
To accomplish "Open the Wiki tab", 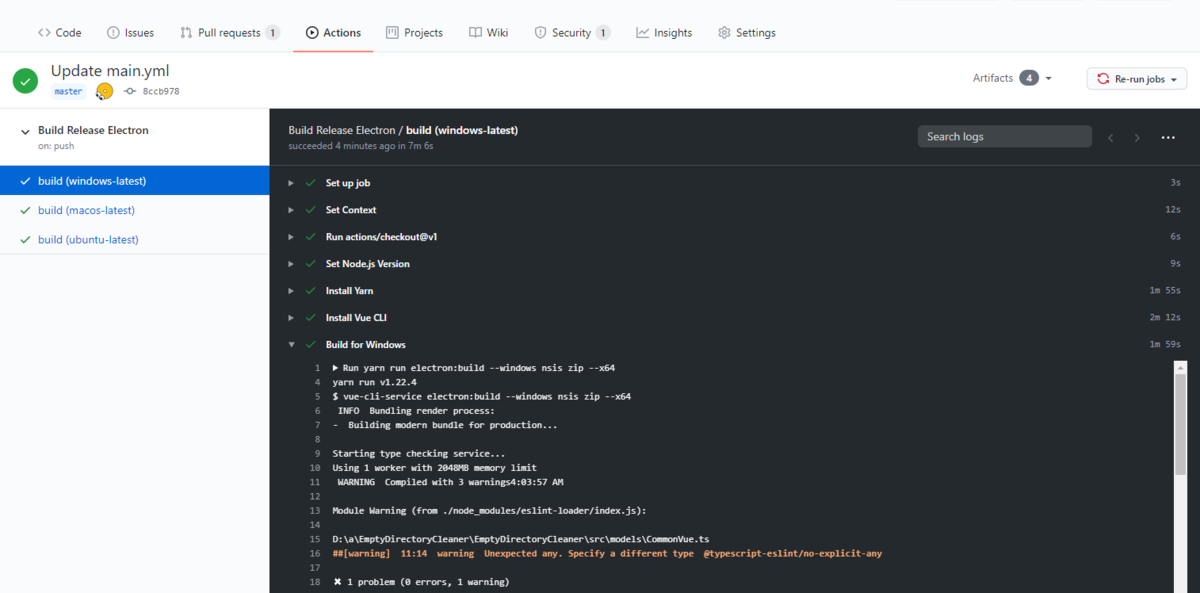I will [x=488, y=33].
